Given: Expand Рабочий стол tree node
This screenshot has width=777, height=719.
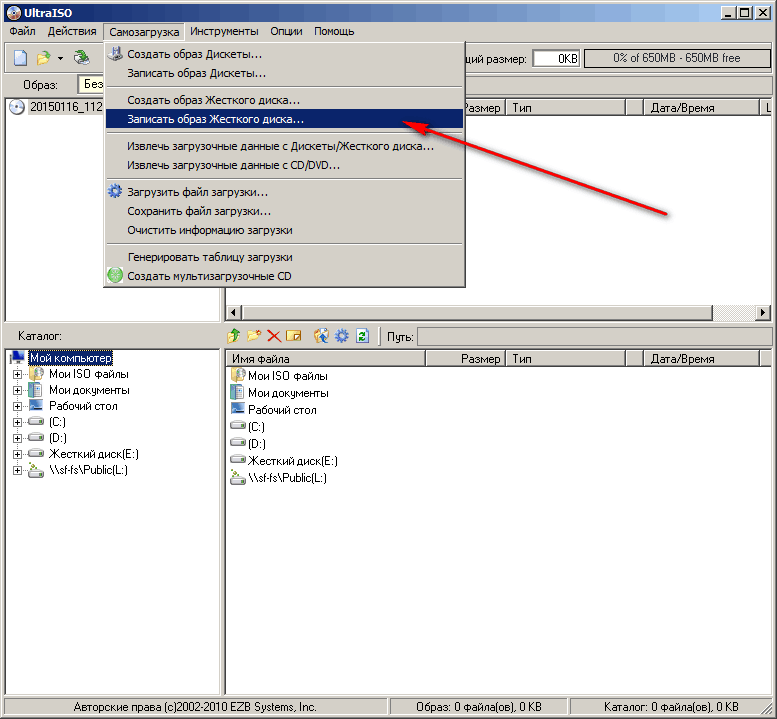Looking at the screenshot, I should coord(17,406).
